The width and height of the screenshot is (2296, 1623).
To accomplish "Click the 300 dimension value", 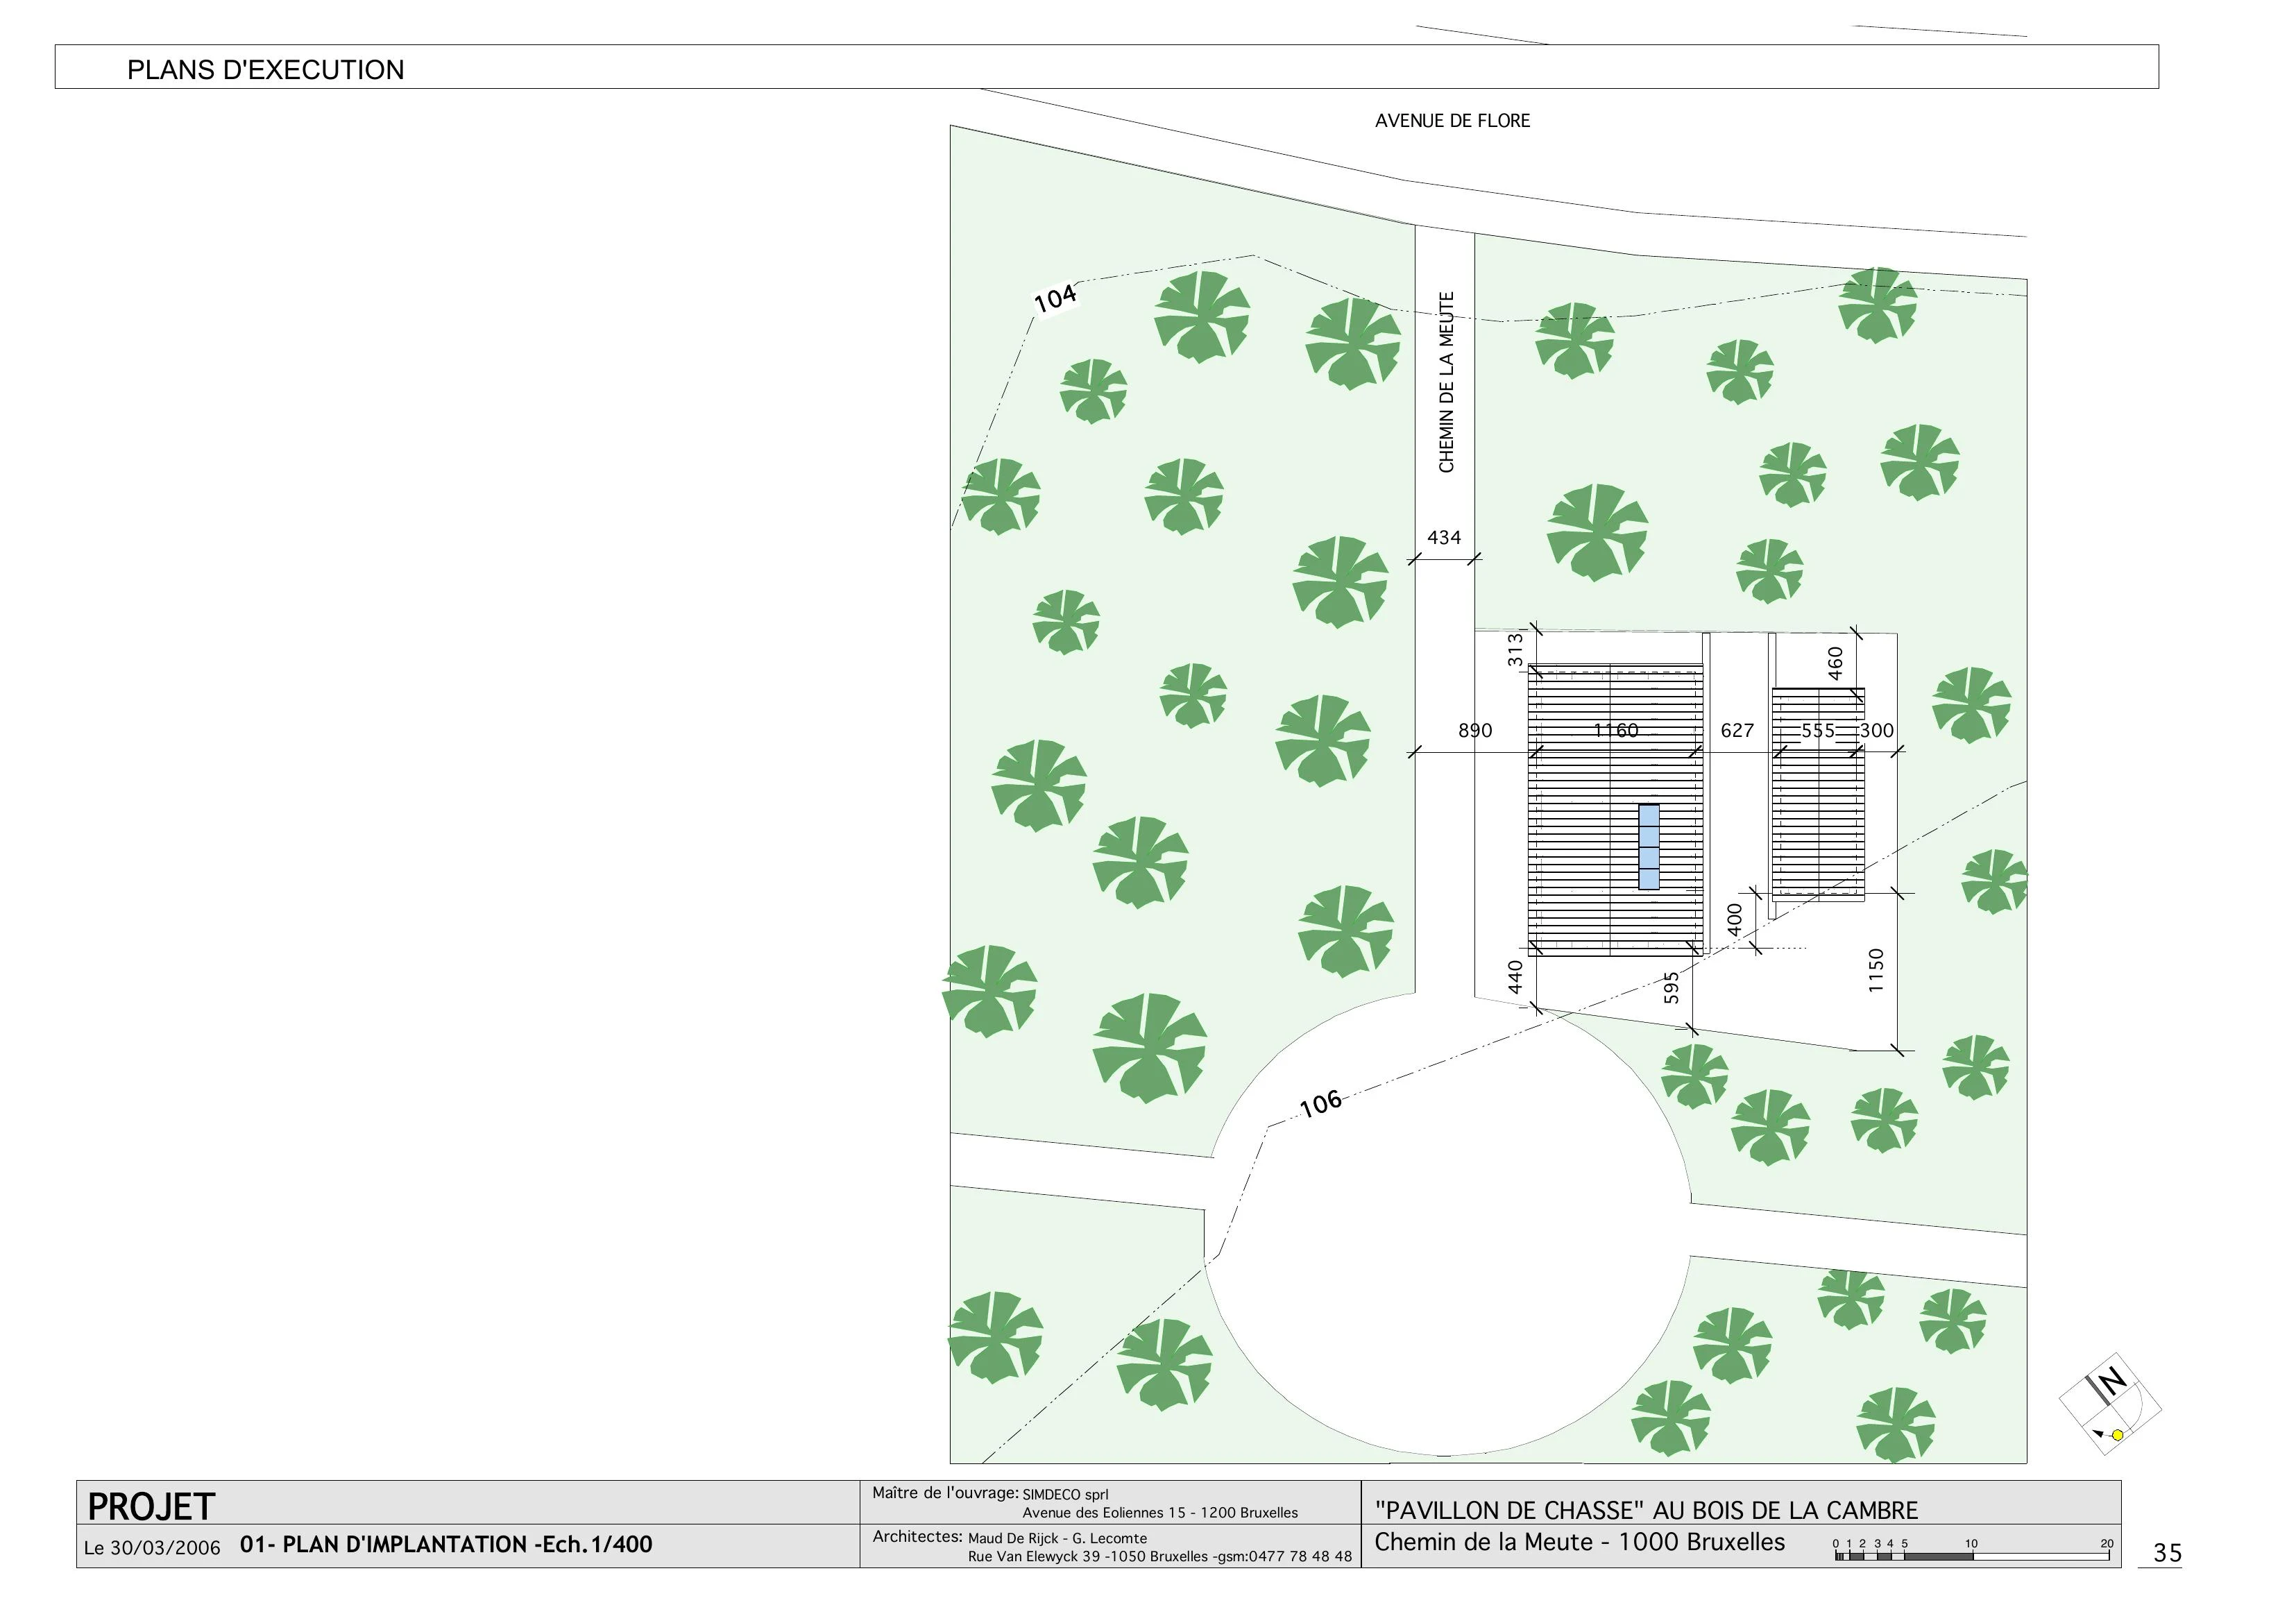I will point(1877,731).
